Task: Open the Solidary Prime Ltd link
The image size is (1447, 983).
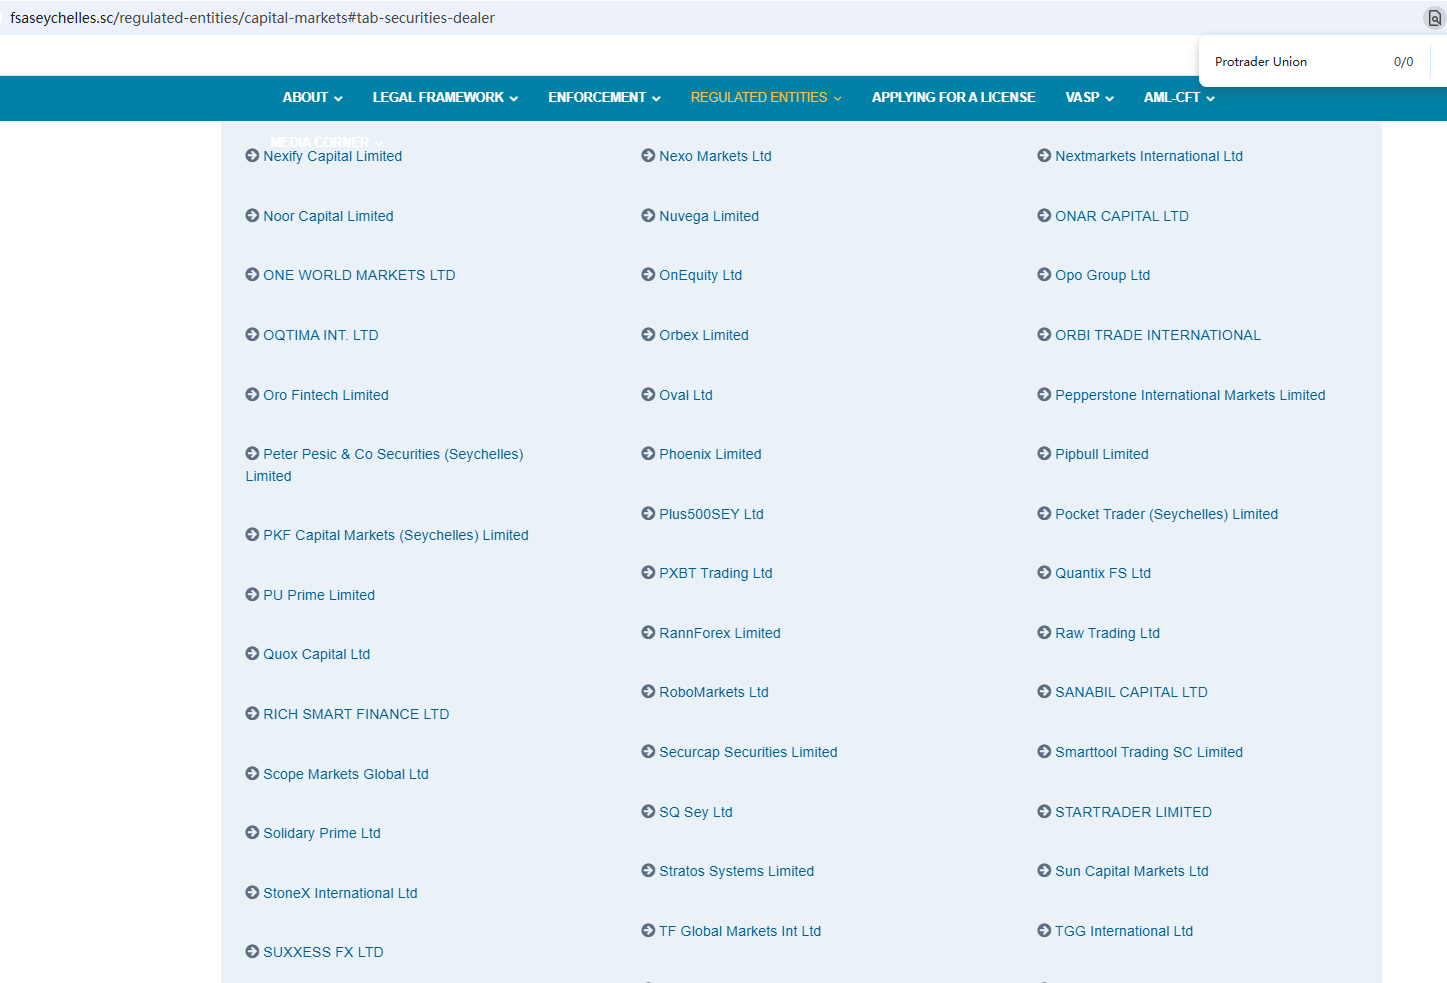Action: click(x=322, y=833)
